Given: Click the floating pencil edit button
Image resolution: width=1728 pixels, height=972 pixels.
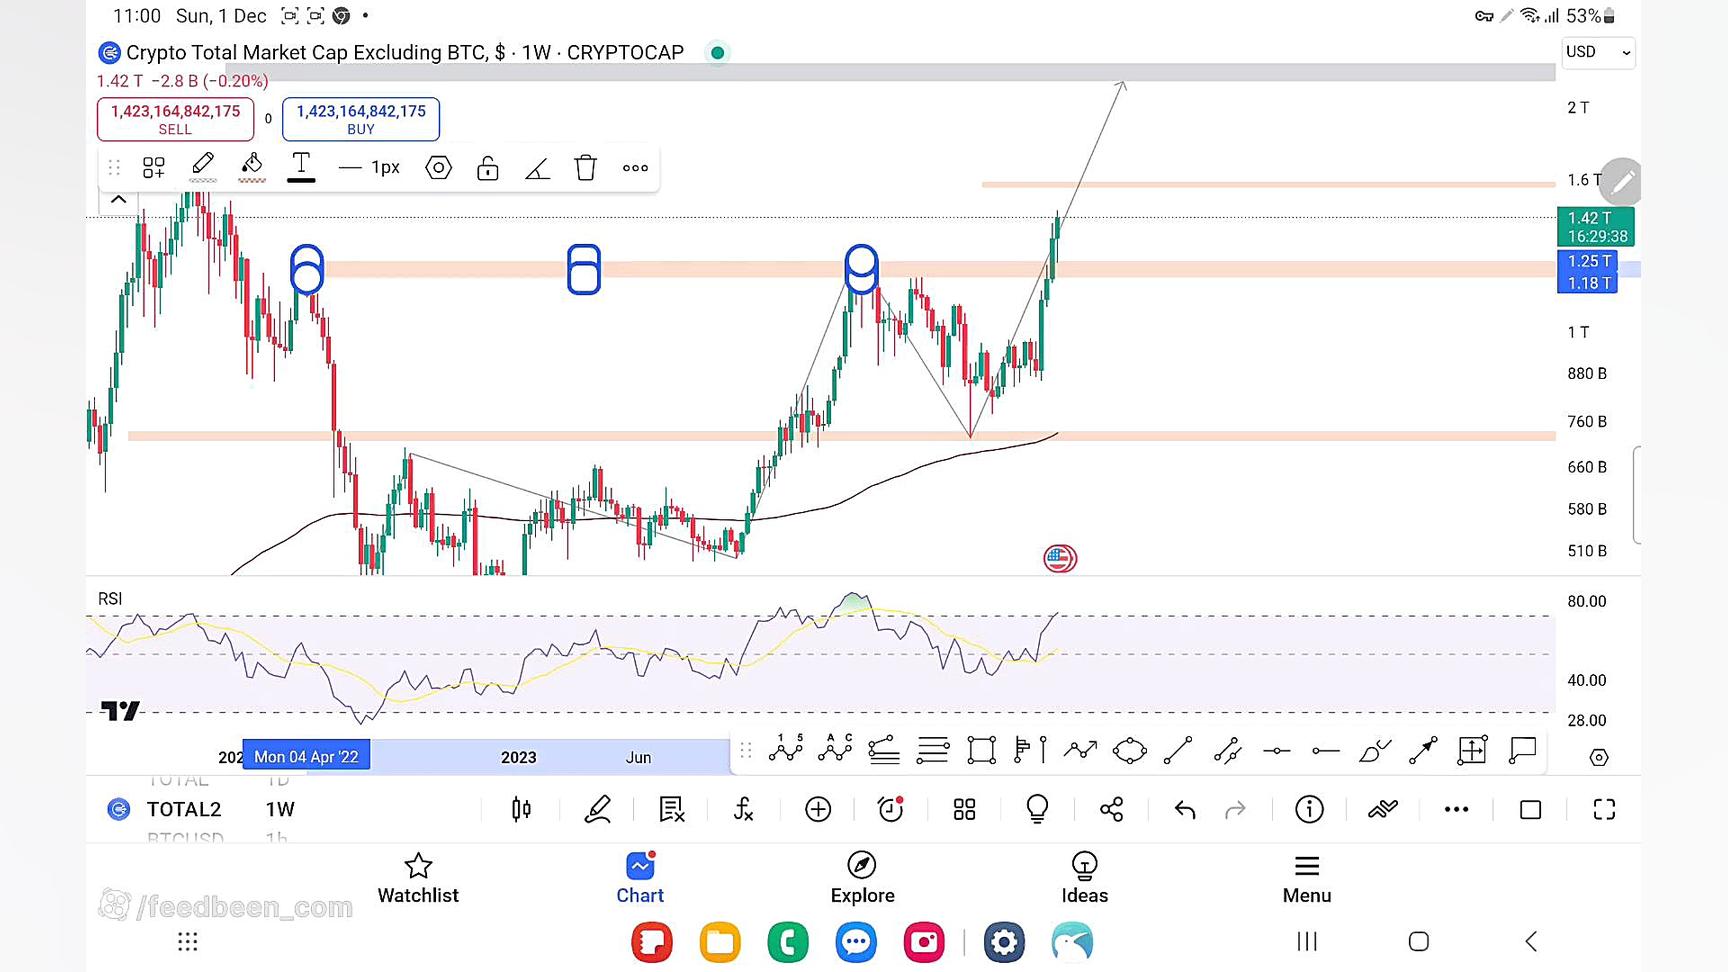Looking at the screenshot, I should pos(1621,181).
